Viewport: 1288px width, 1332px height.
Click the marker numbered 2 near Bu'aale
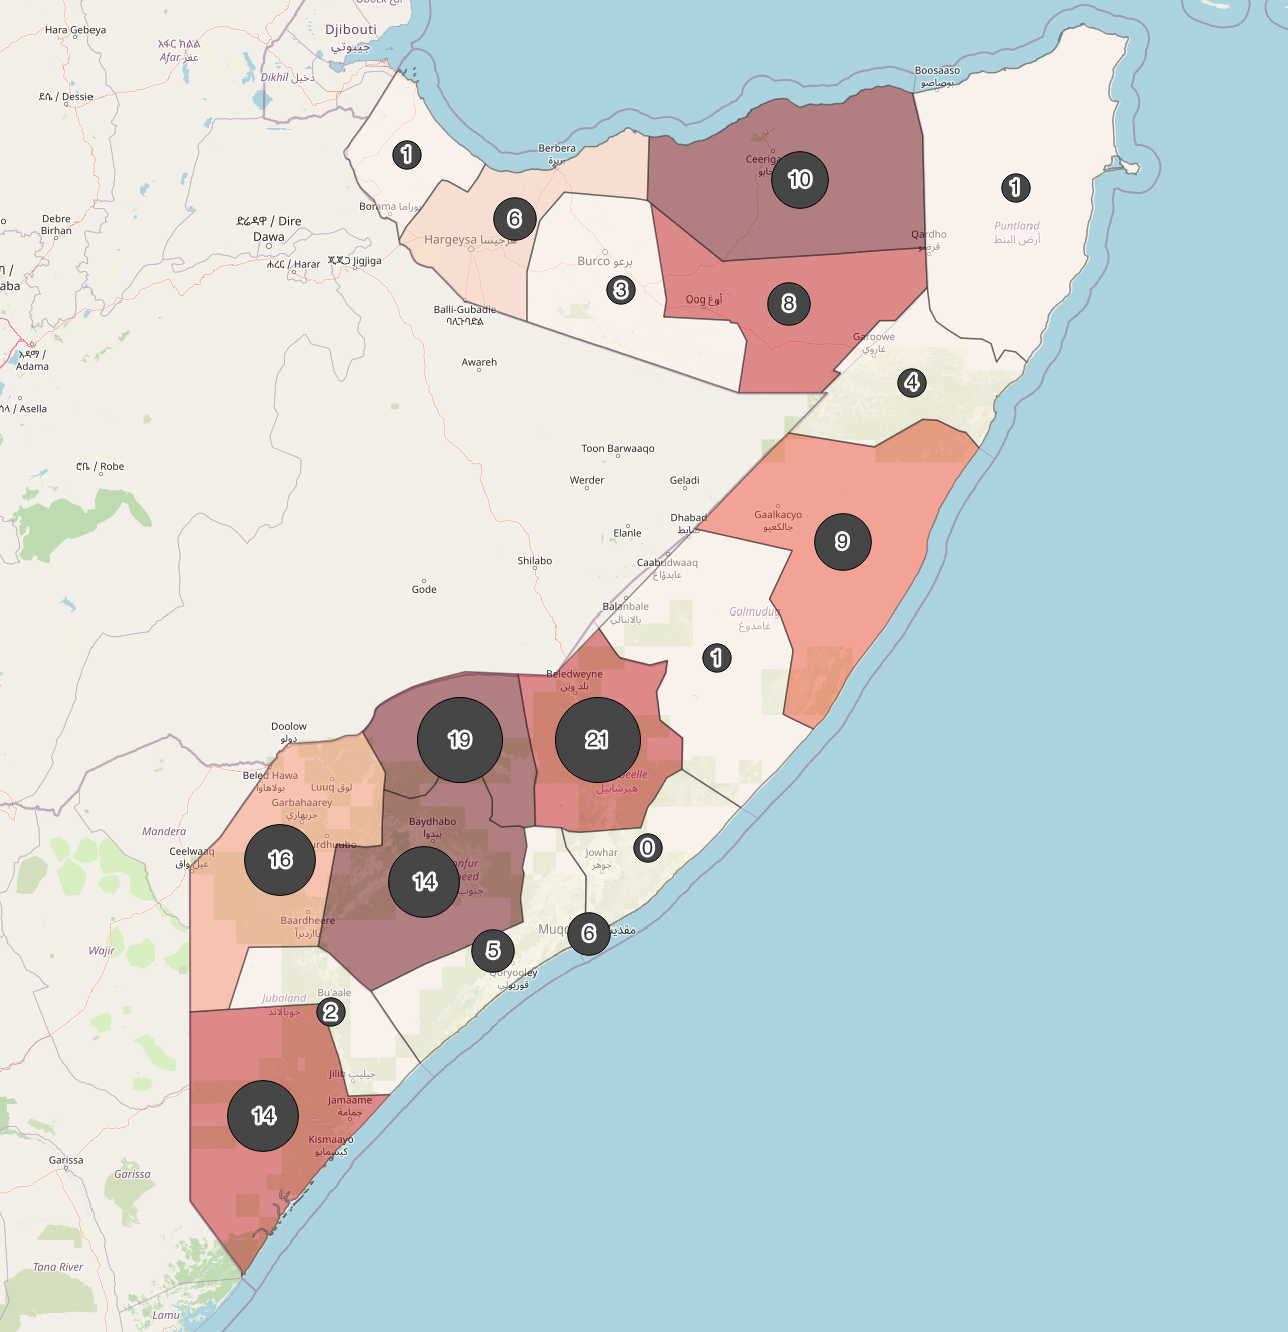pos(331,1012)
